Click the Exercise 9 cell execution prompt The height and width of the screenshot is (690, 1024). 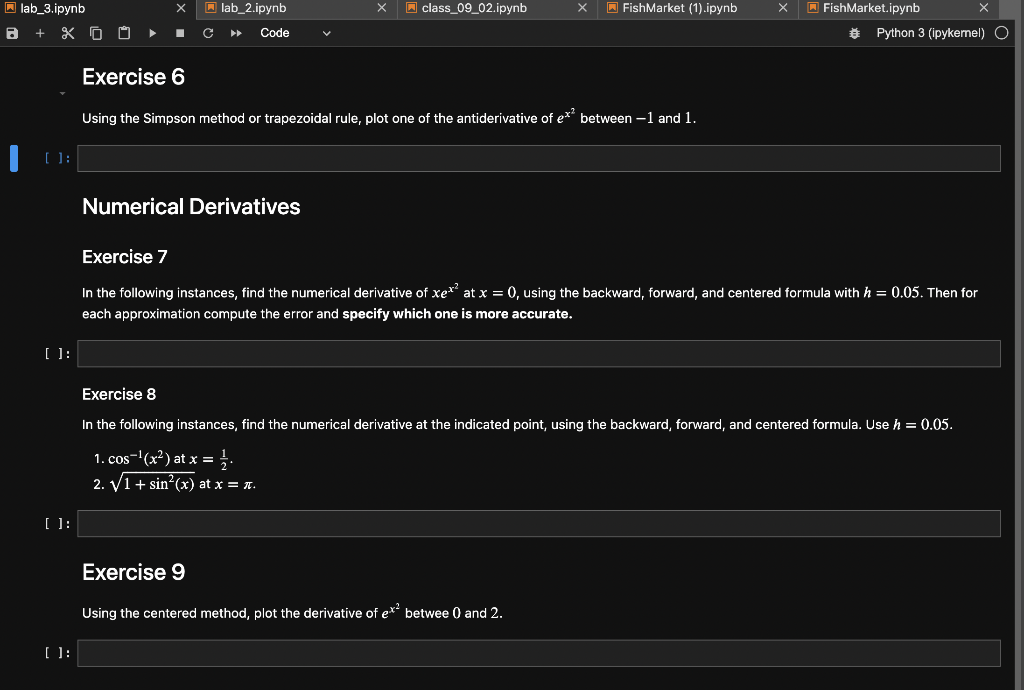(57, 653)
